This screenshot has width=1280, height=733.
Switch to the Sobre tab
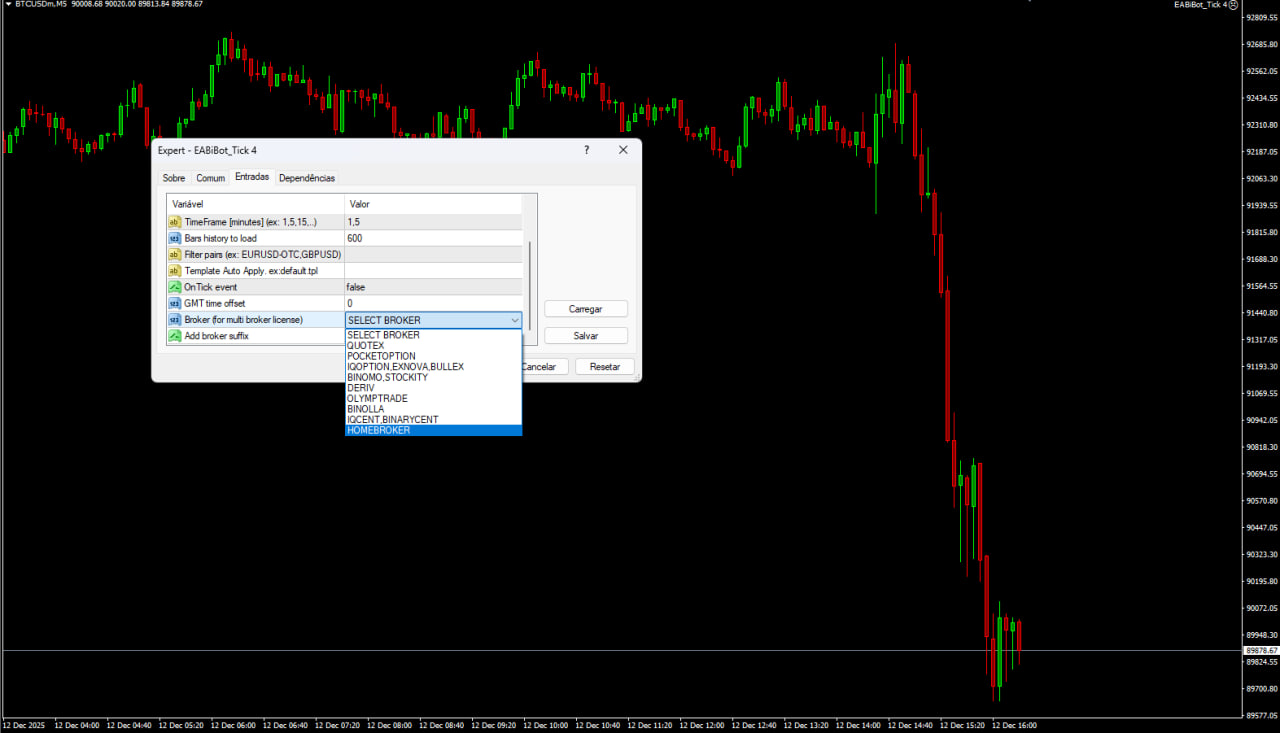pyautogui.click(x=174, y=178)
